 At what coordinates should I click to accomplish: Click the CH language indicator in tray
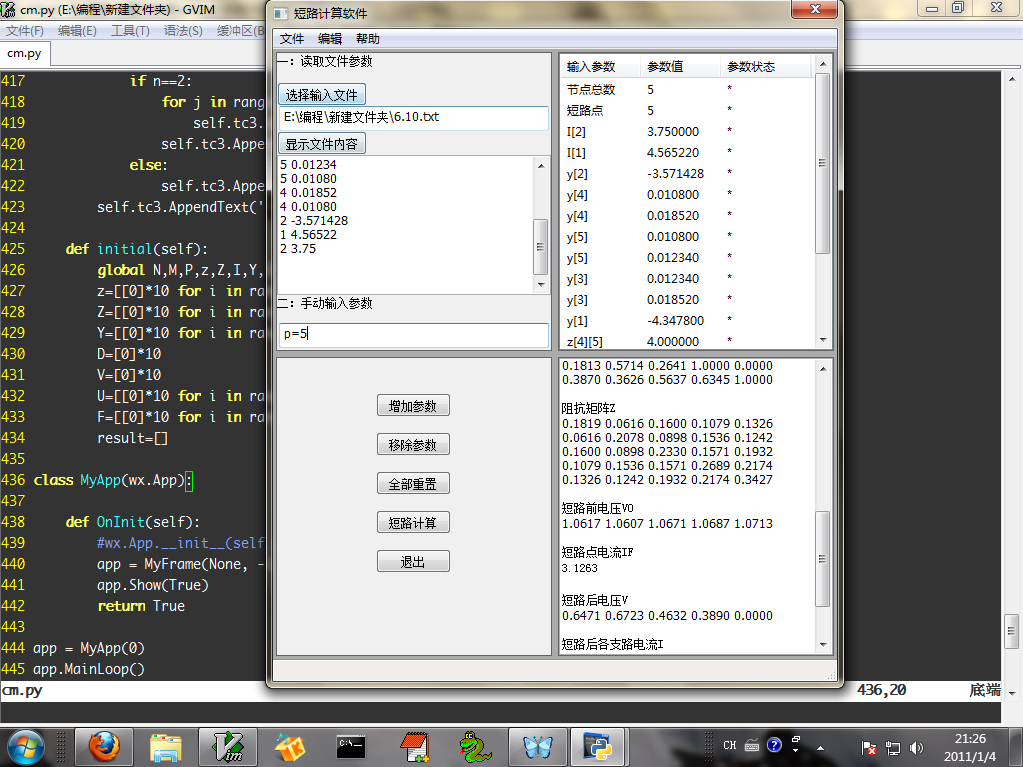click(x=729, y=745)
